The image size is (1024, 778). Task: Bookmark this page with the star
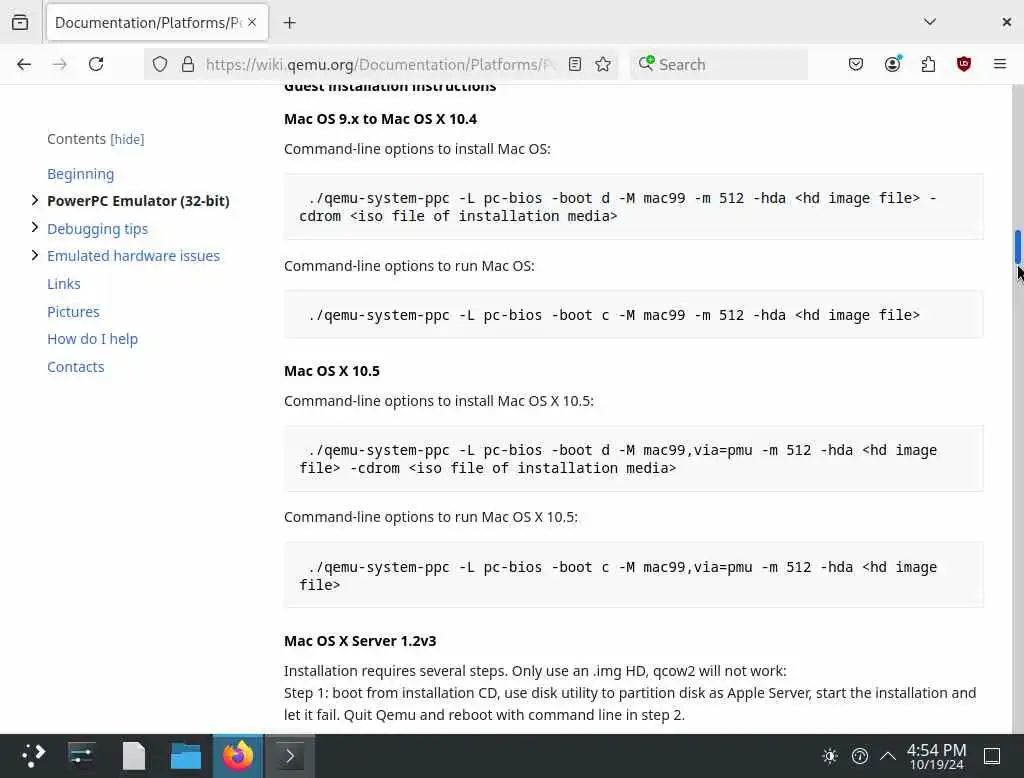603,64
